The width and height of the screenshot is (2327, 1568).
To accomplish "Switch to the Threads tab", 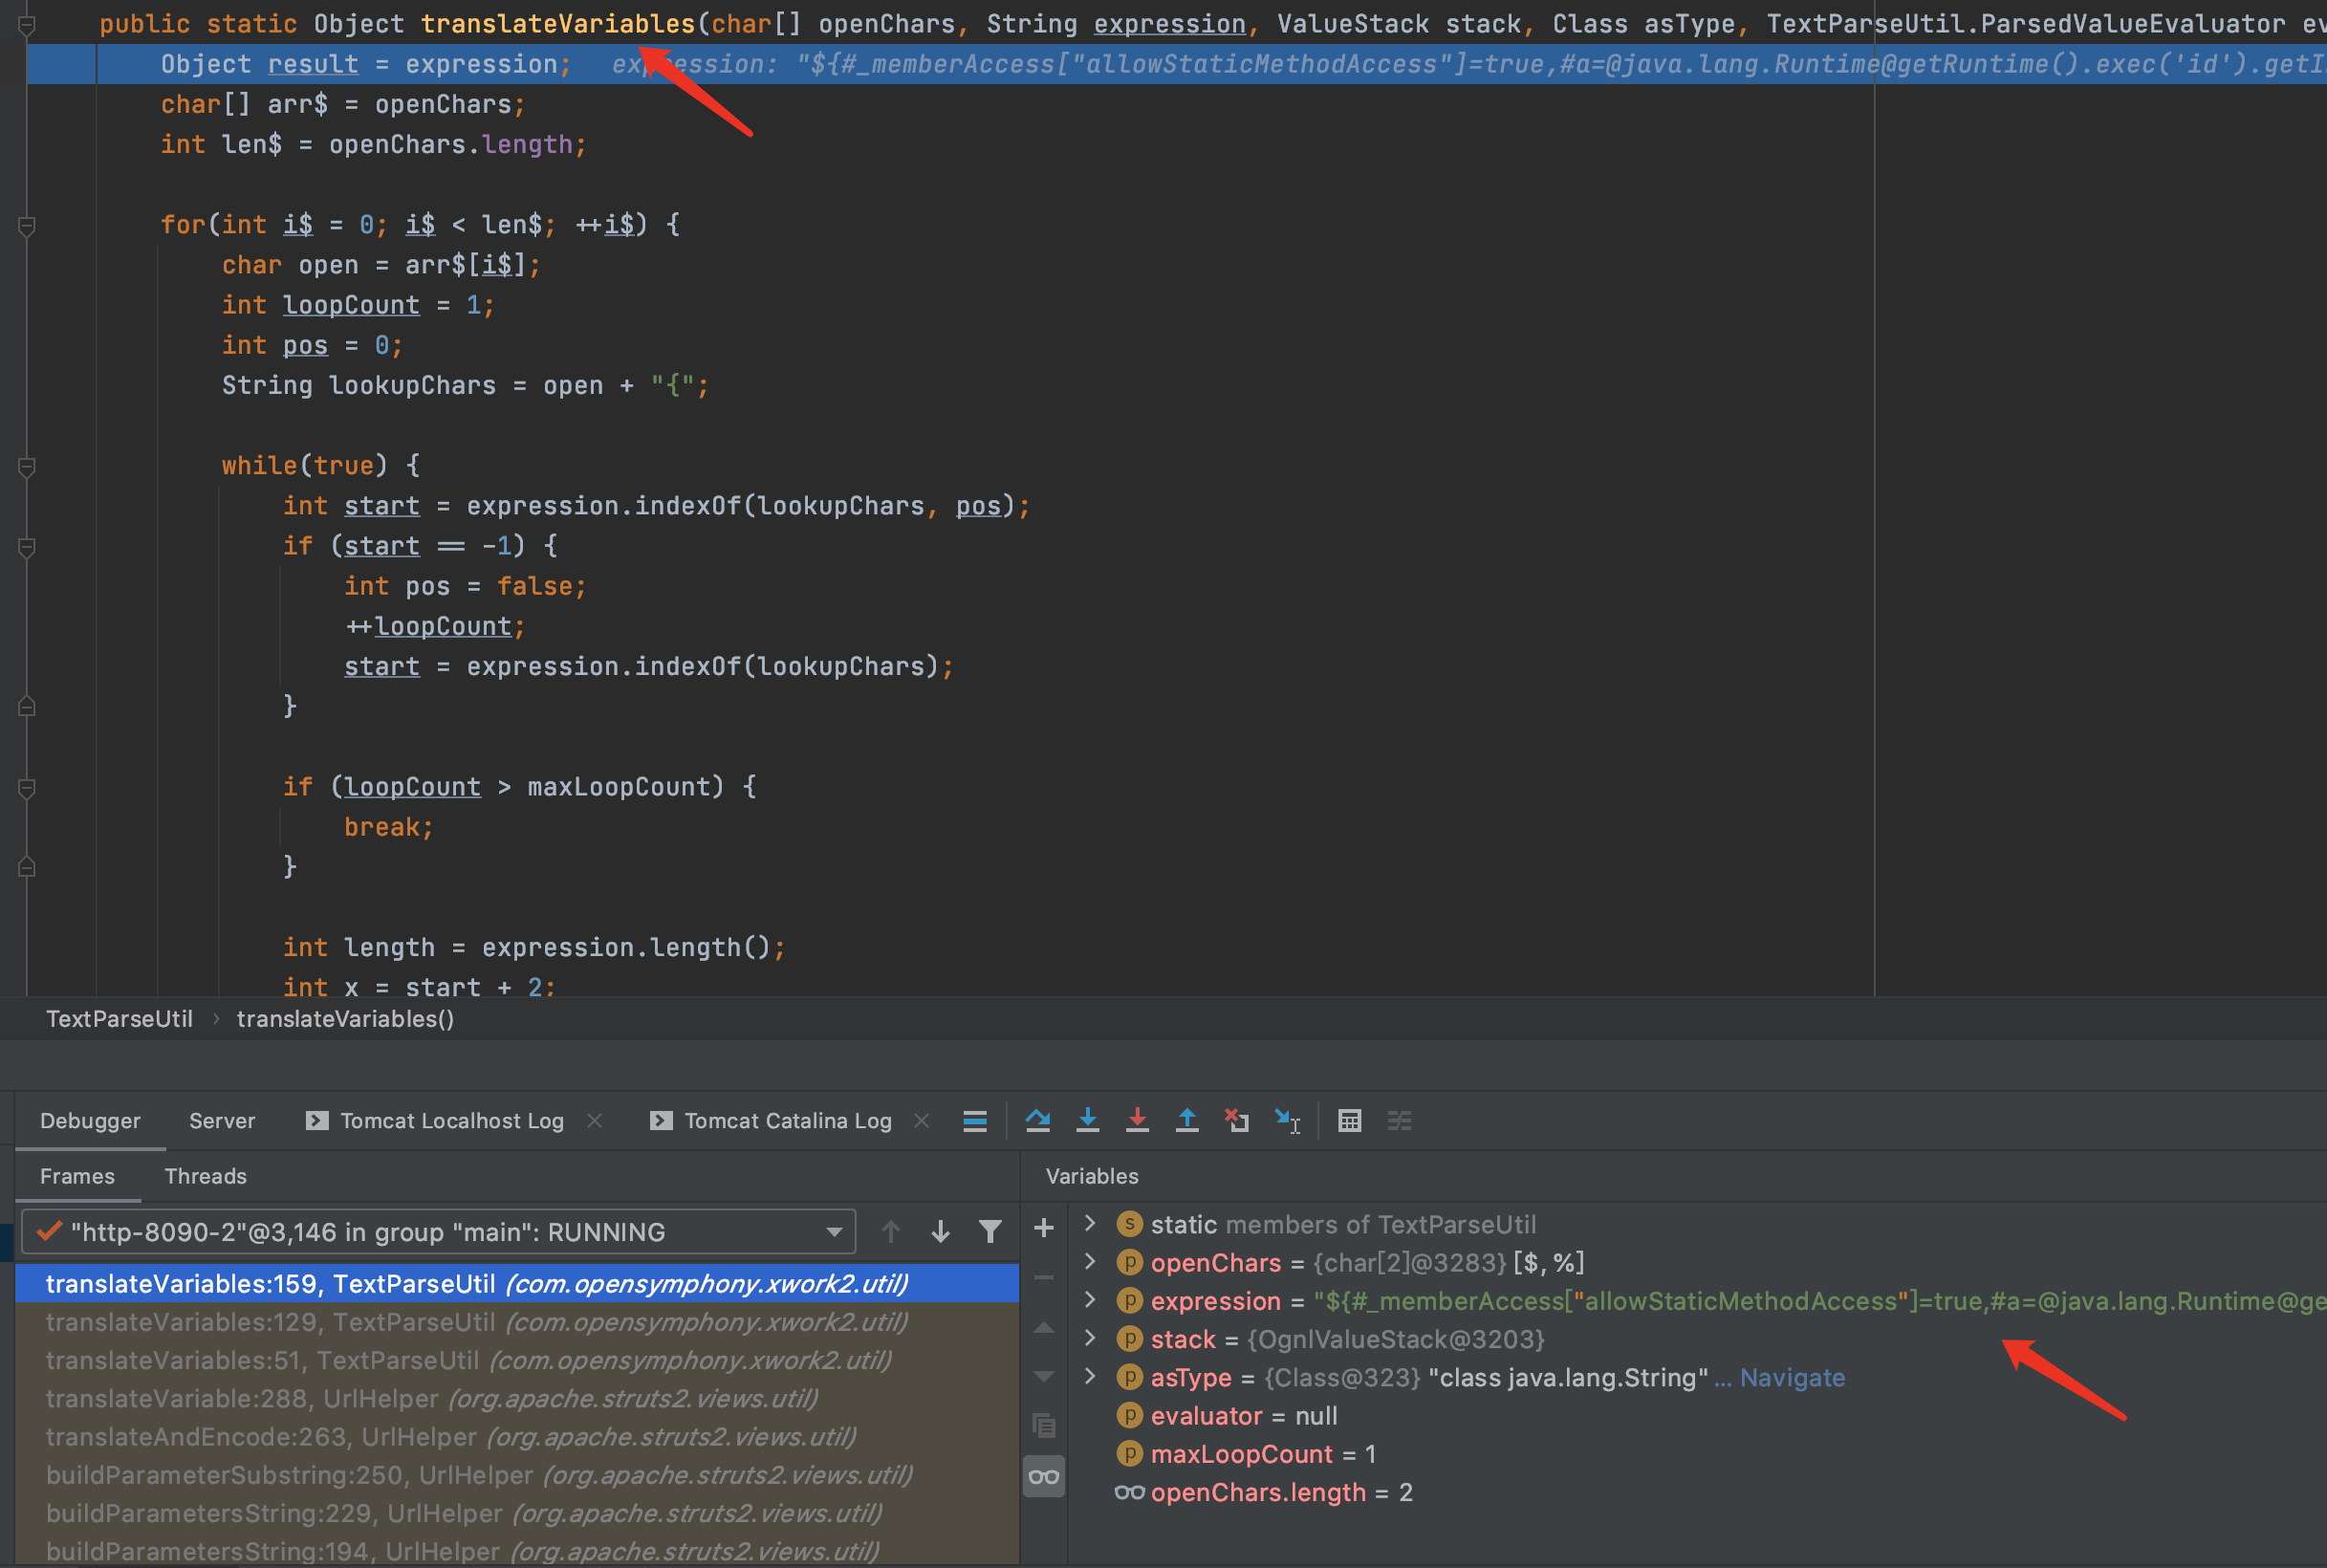I will [x=206, y=1176].
